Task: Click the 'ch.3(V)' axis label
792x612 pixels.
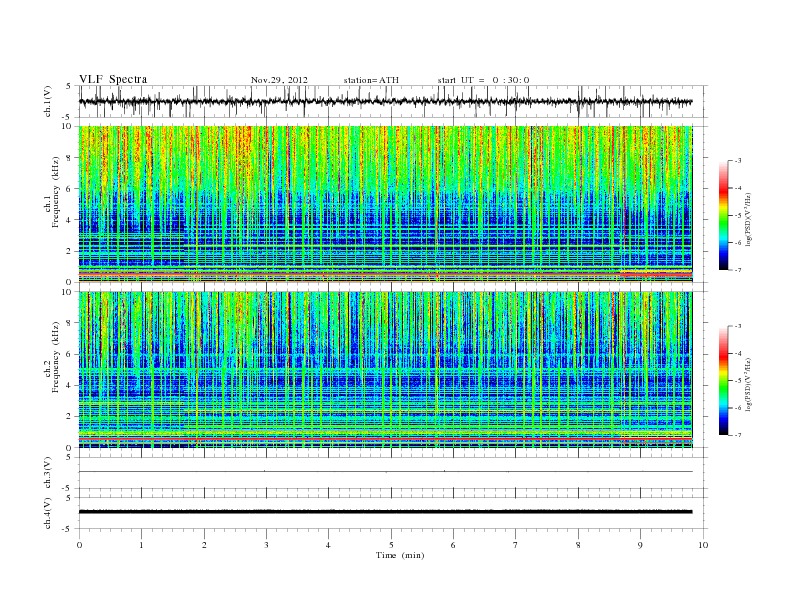Action: 48,473
